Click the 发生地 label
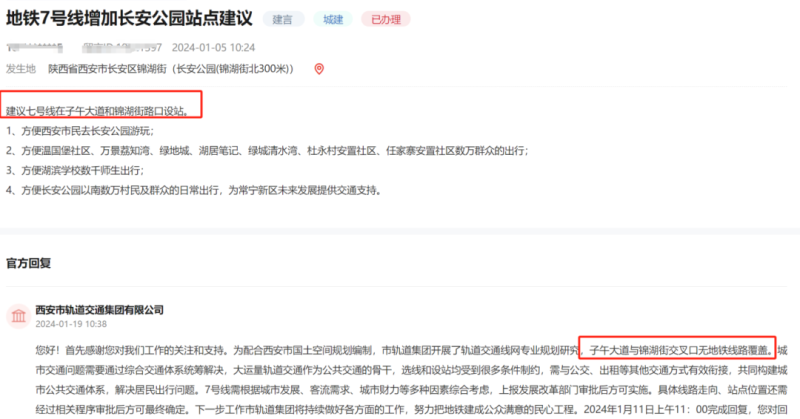This screenshot has width=800, height=419. (21, 69)
